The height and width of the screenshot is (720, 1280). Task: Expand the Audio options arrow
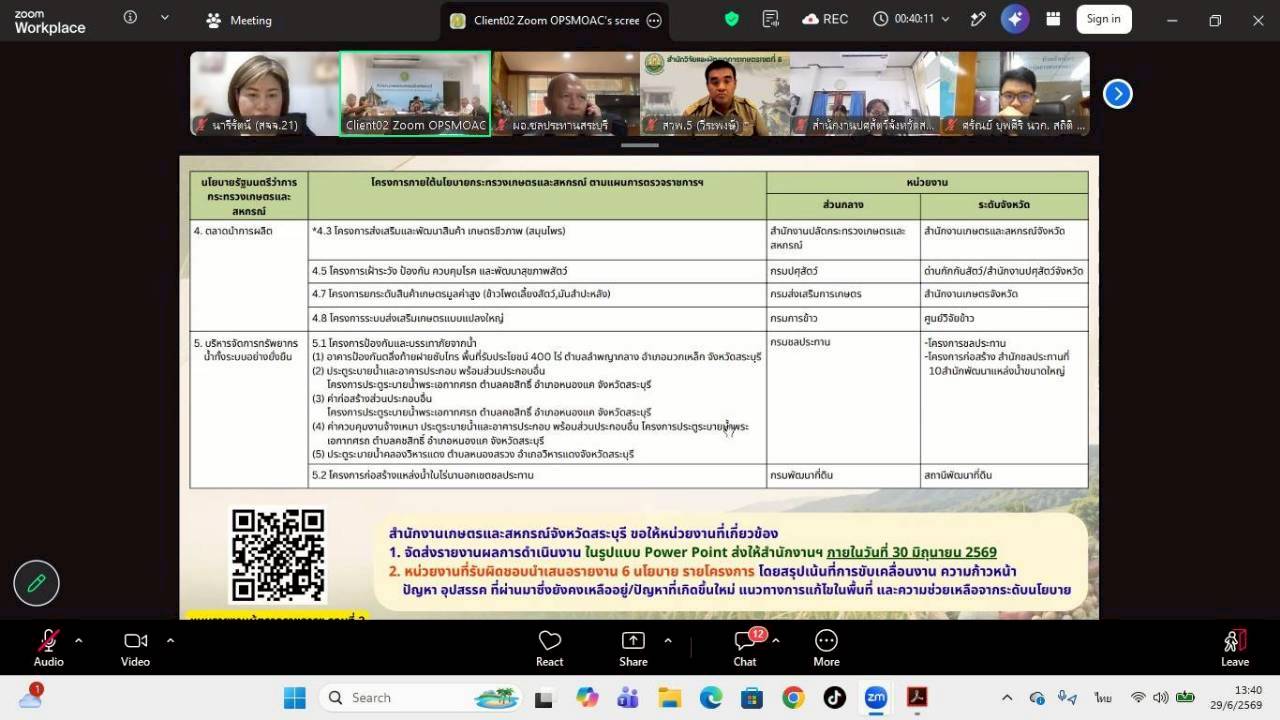point(78,640)
